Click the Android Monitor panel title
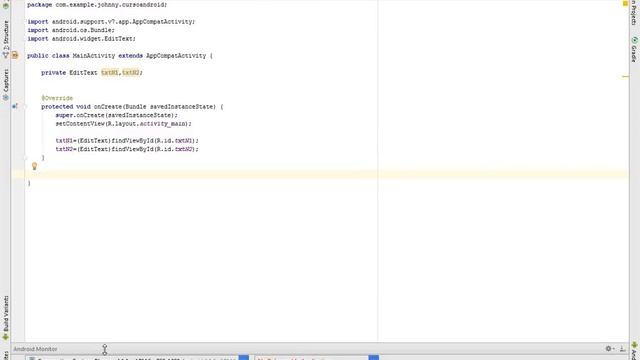 36,349
